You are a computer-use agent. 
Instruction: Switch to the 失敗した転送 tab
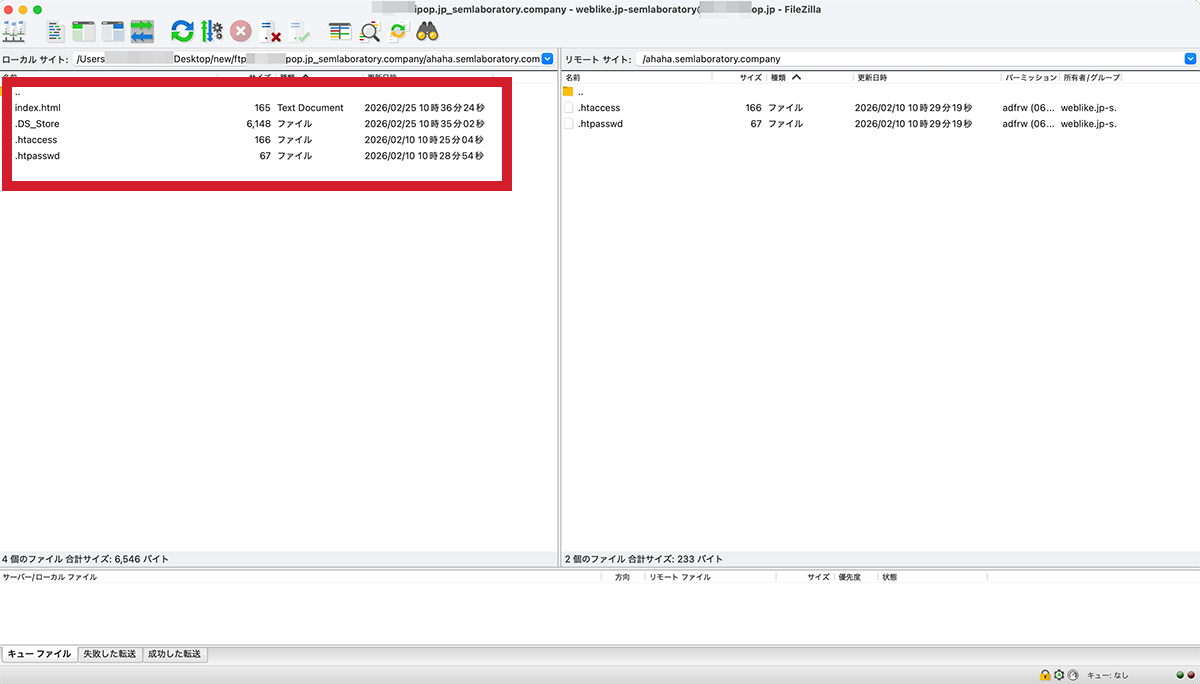109,654
